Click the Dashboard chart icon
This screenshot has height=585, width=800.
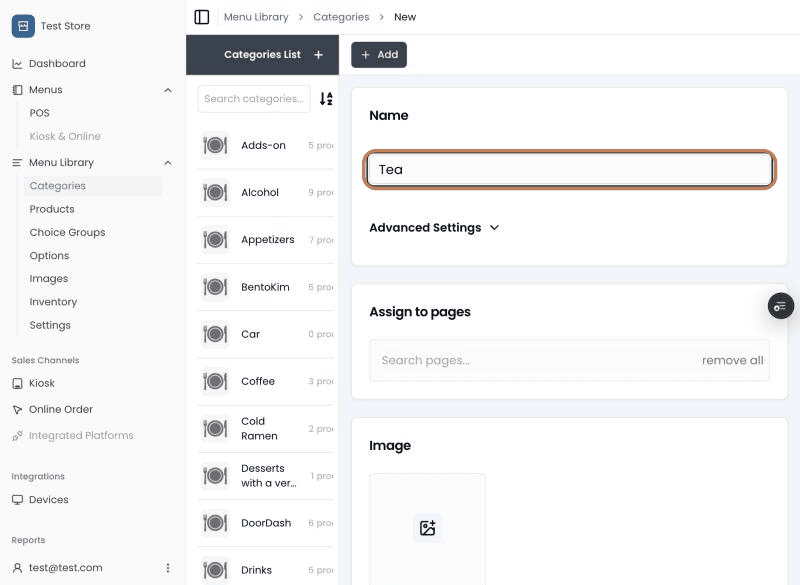click(17, 64)
